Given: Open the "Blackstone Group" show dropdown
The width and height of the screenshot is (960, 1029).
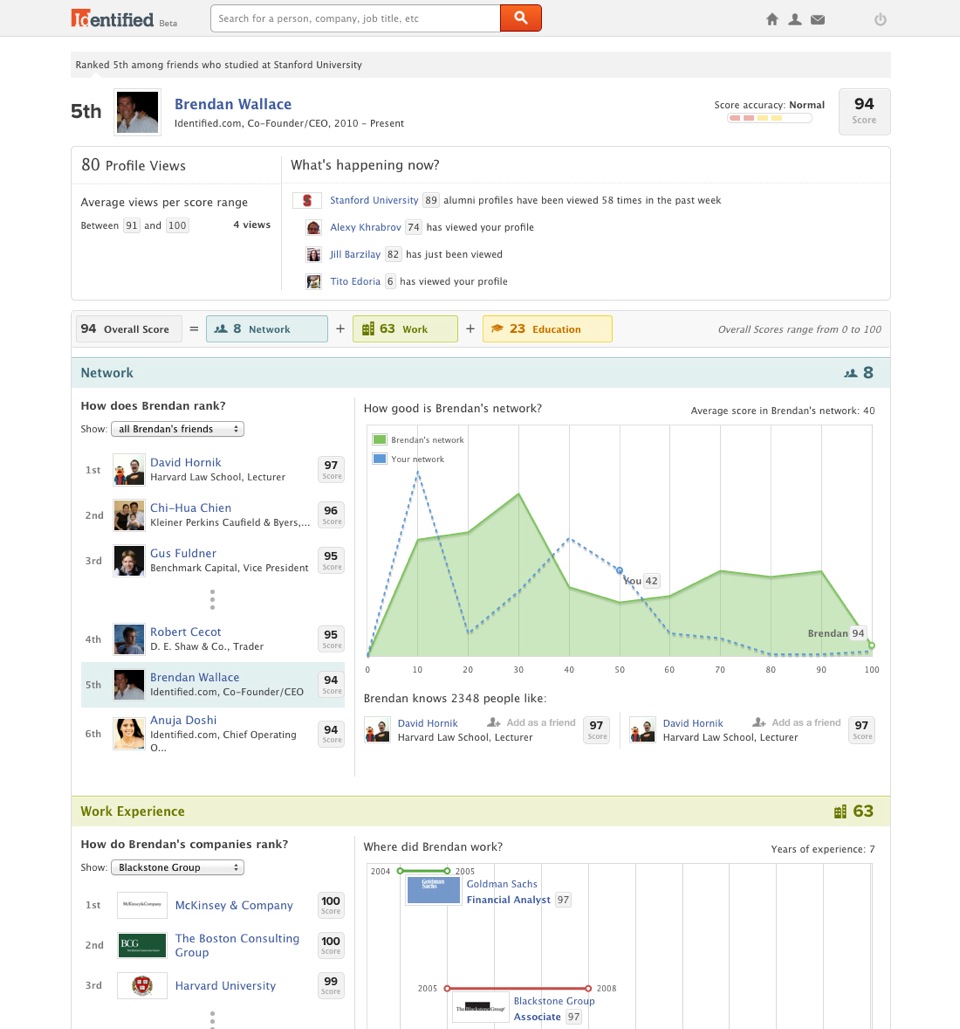Looking at the screenshot, I should [178, 867].
